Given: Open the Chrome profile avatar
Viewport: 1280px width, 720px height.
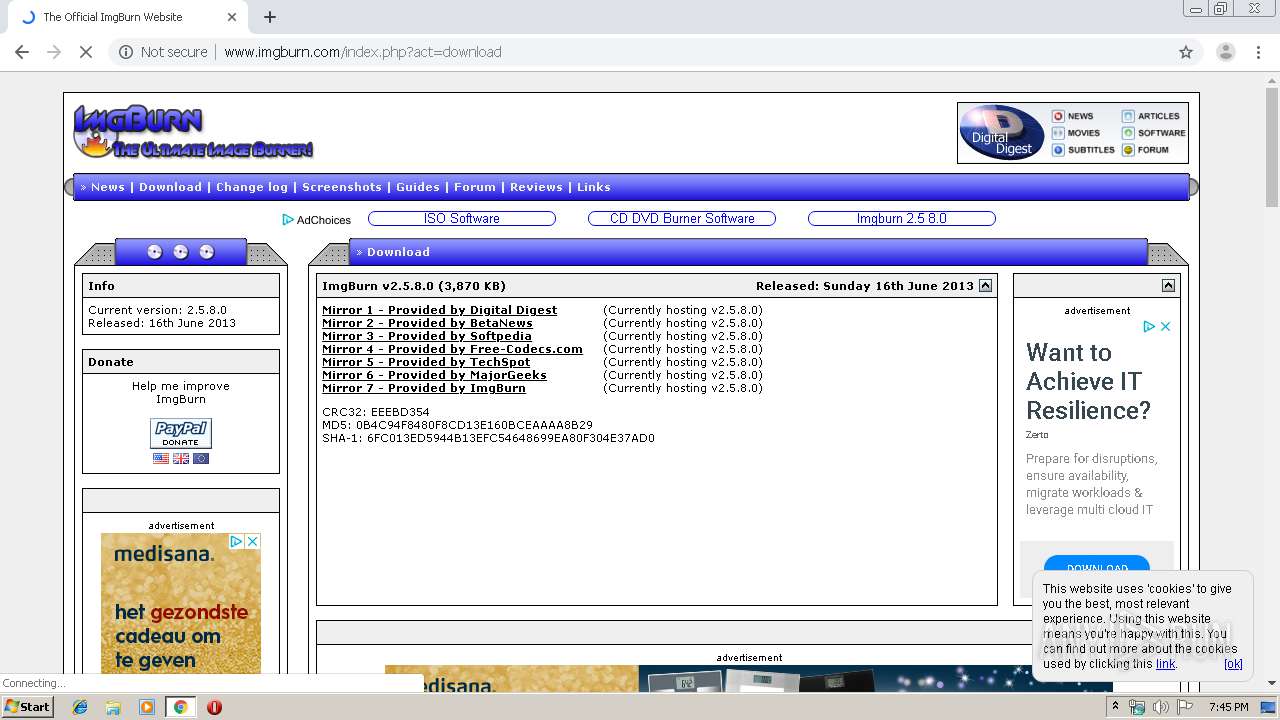Looking at the screenshot, I should 1226,52.
